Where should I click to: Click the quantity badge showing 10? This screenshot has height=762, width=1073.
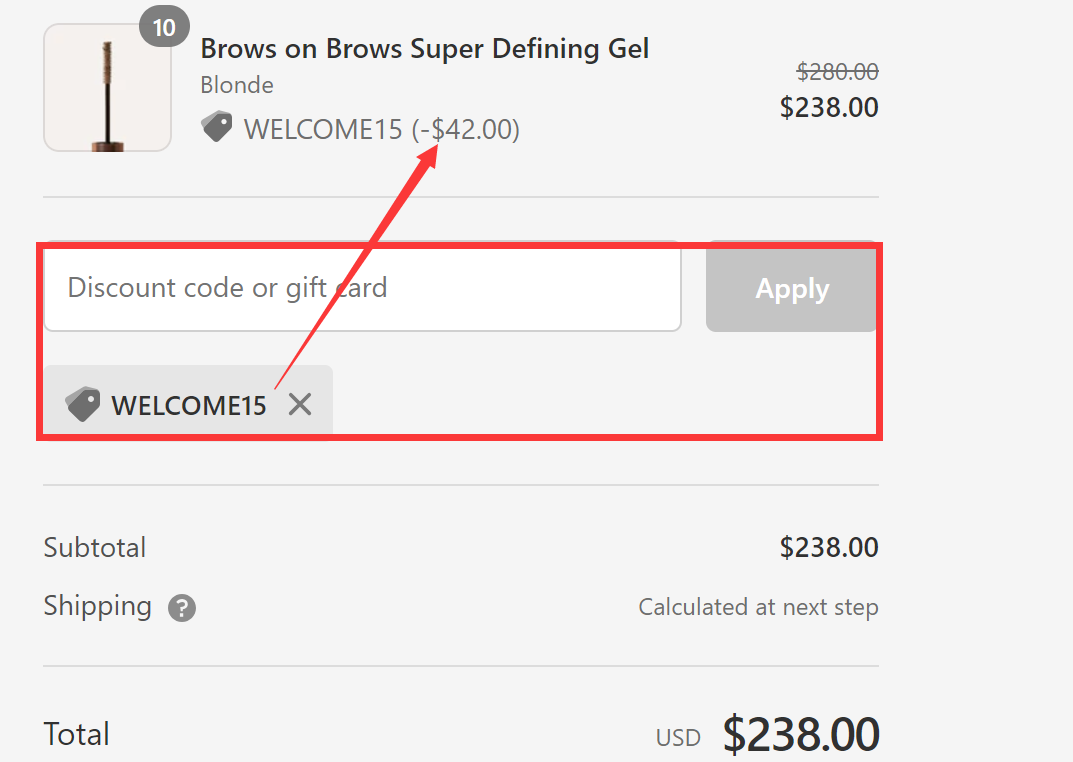click(x=163, y=26)
